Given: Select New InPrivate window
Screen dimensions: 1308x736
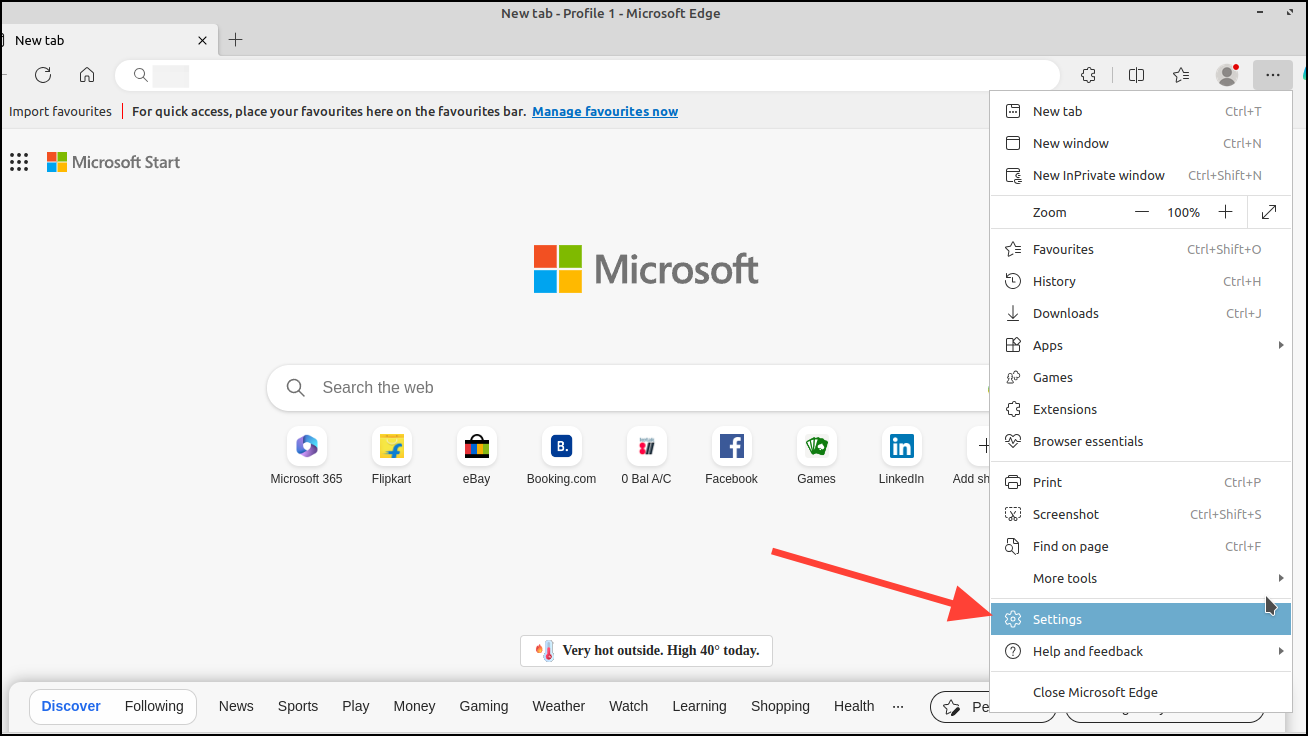Looking at the screenshot, I should 1098,175.
